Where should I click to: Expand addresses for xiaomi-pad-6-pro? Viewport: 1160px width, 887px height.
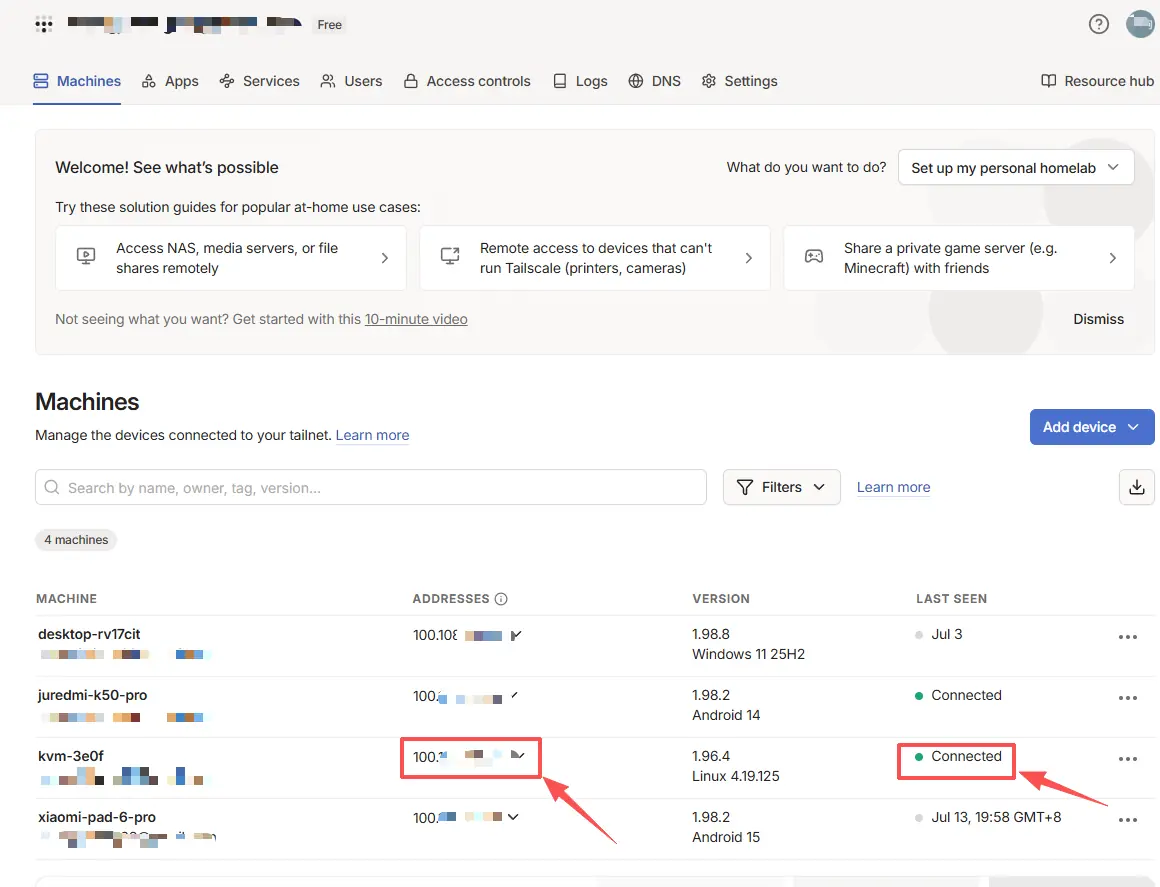click(x=513, y=817)
